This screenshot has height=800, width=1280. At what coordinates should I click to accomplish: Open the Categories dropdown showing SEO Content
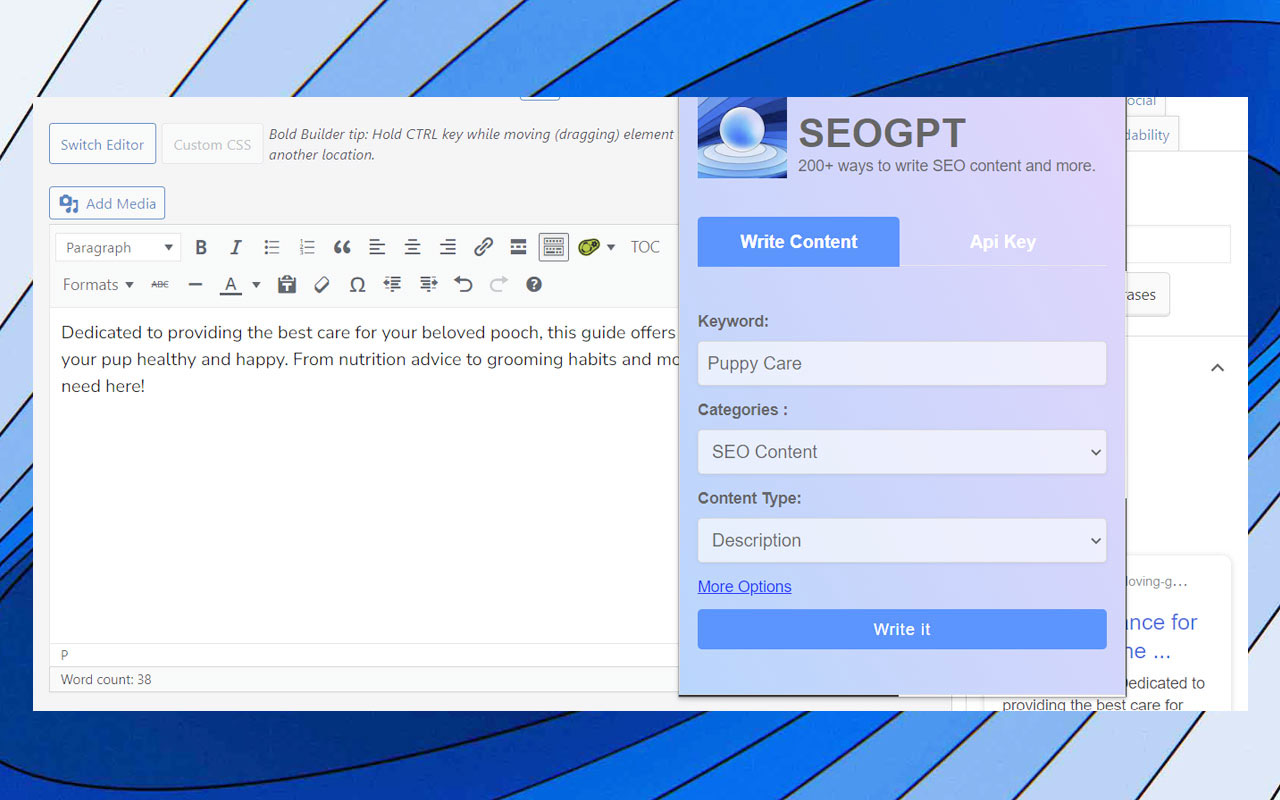901,452
